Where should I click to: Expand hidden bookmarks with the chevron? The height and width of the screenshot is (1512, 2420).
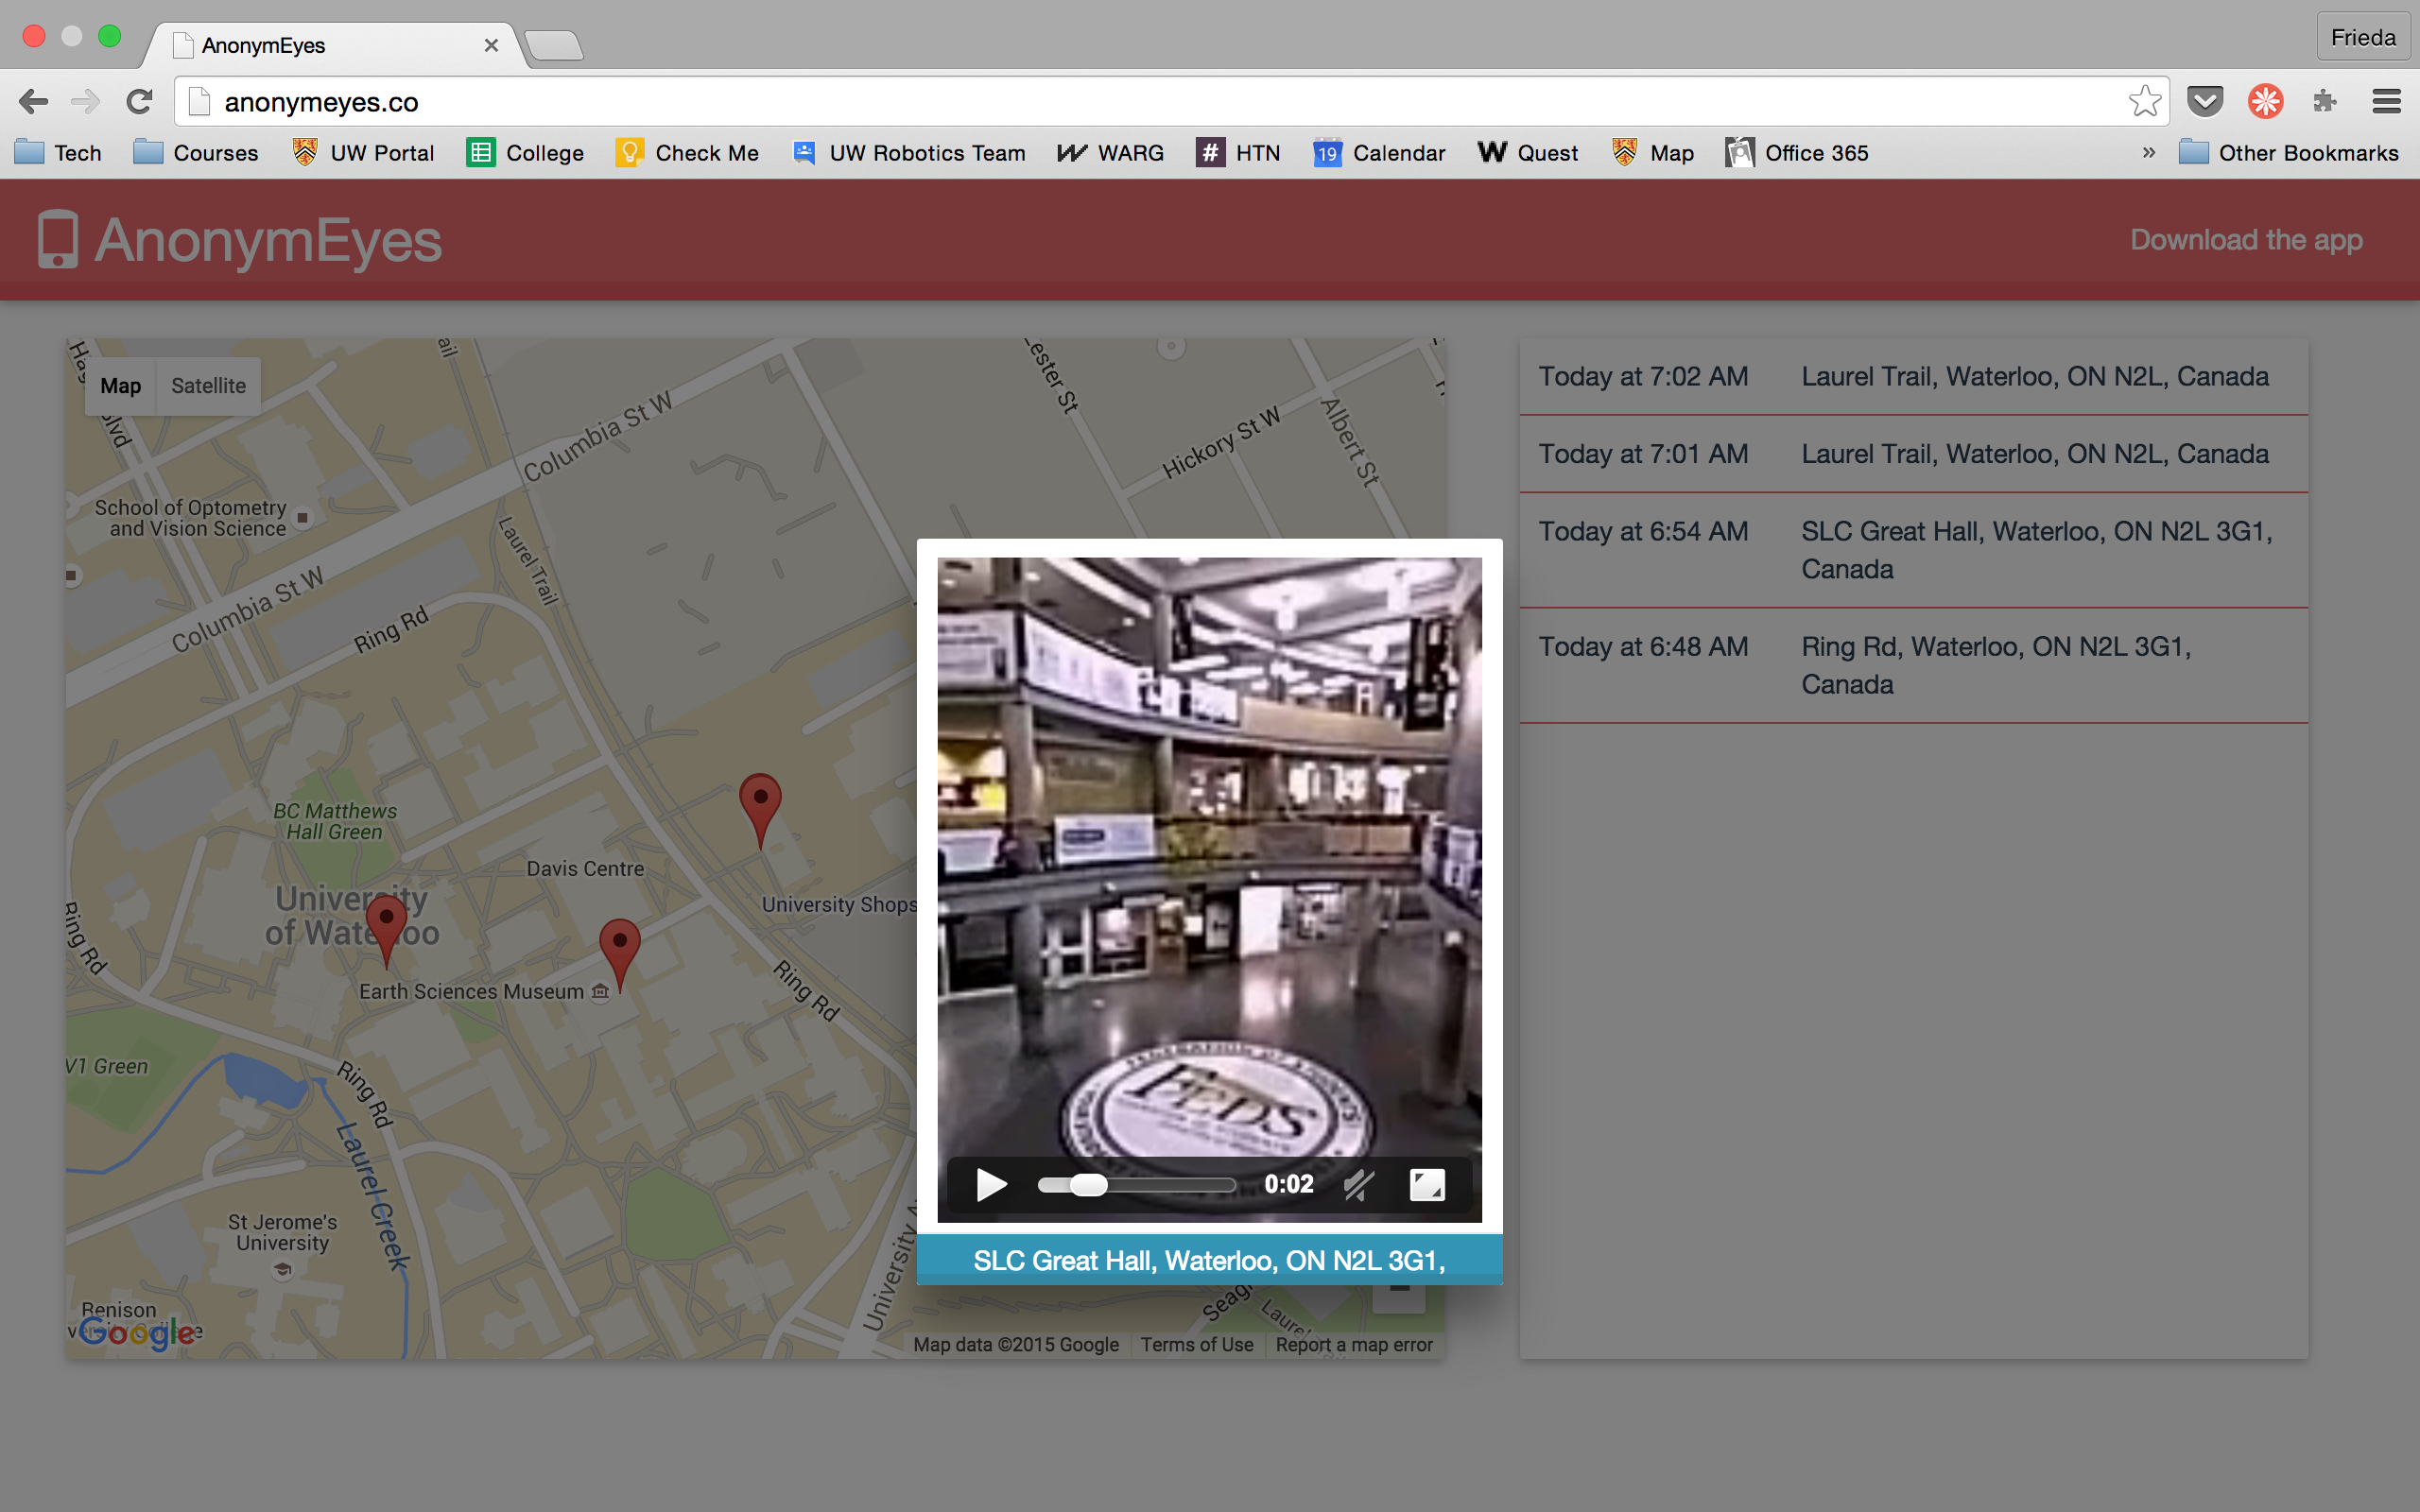click(2148, 153)
